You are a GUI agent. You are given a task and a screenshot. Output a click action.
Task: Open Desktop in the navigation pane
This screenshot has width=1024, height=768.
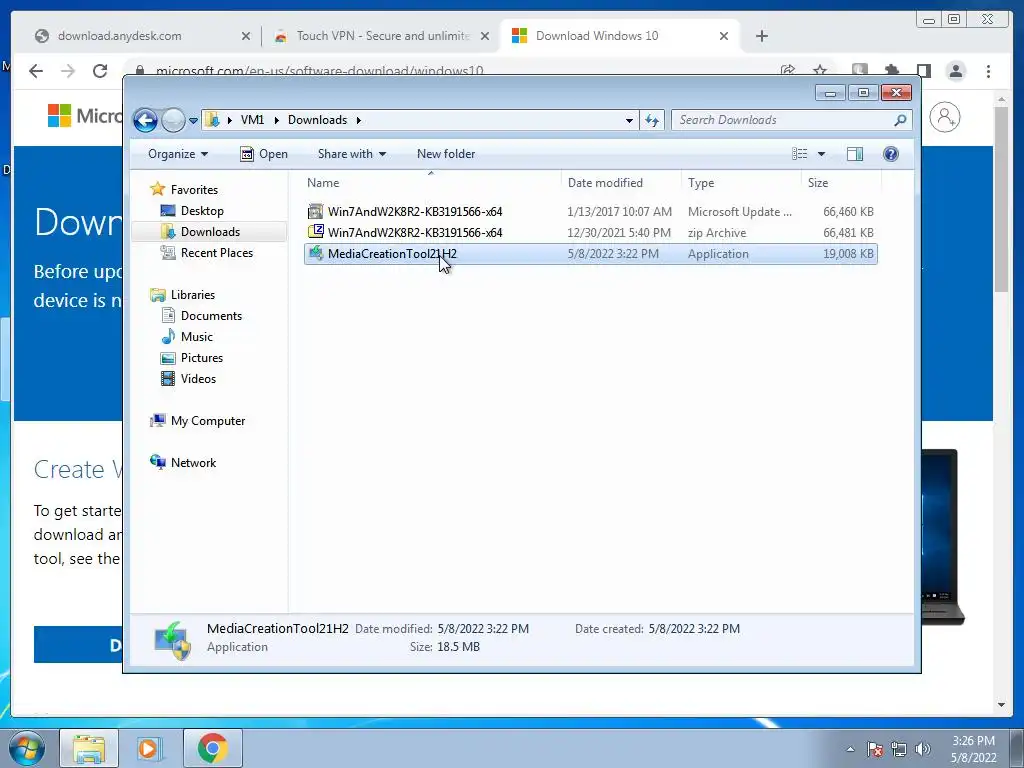pyautogui.click(x=202, y=211)
